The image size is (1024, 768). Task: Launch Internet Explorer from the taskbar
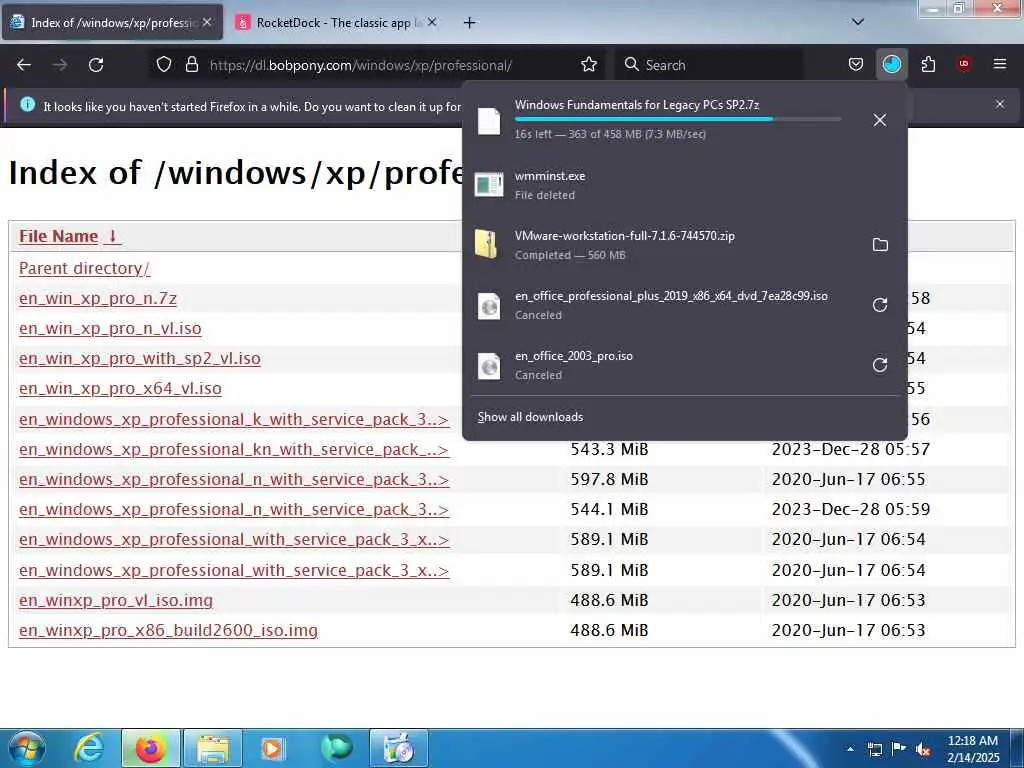[x=89, y=748]
